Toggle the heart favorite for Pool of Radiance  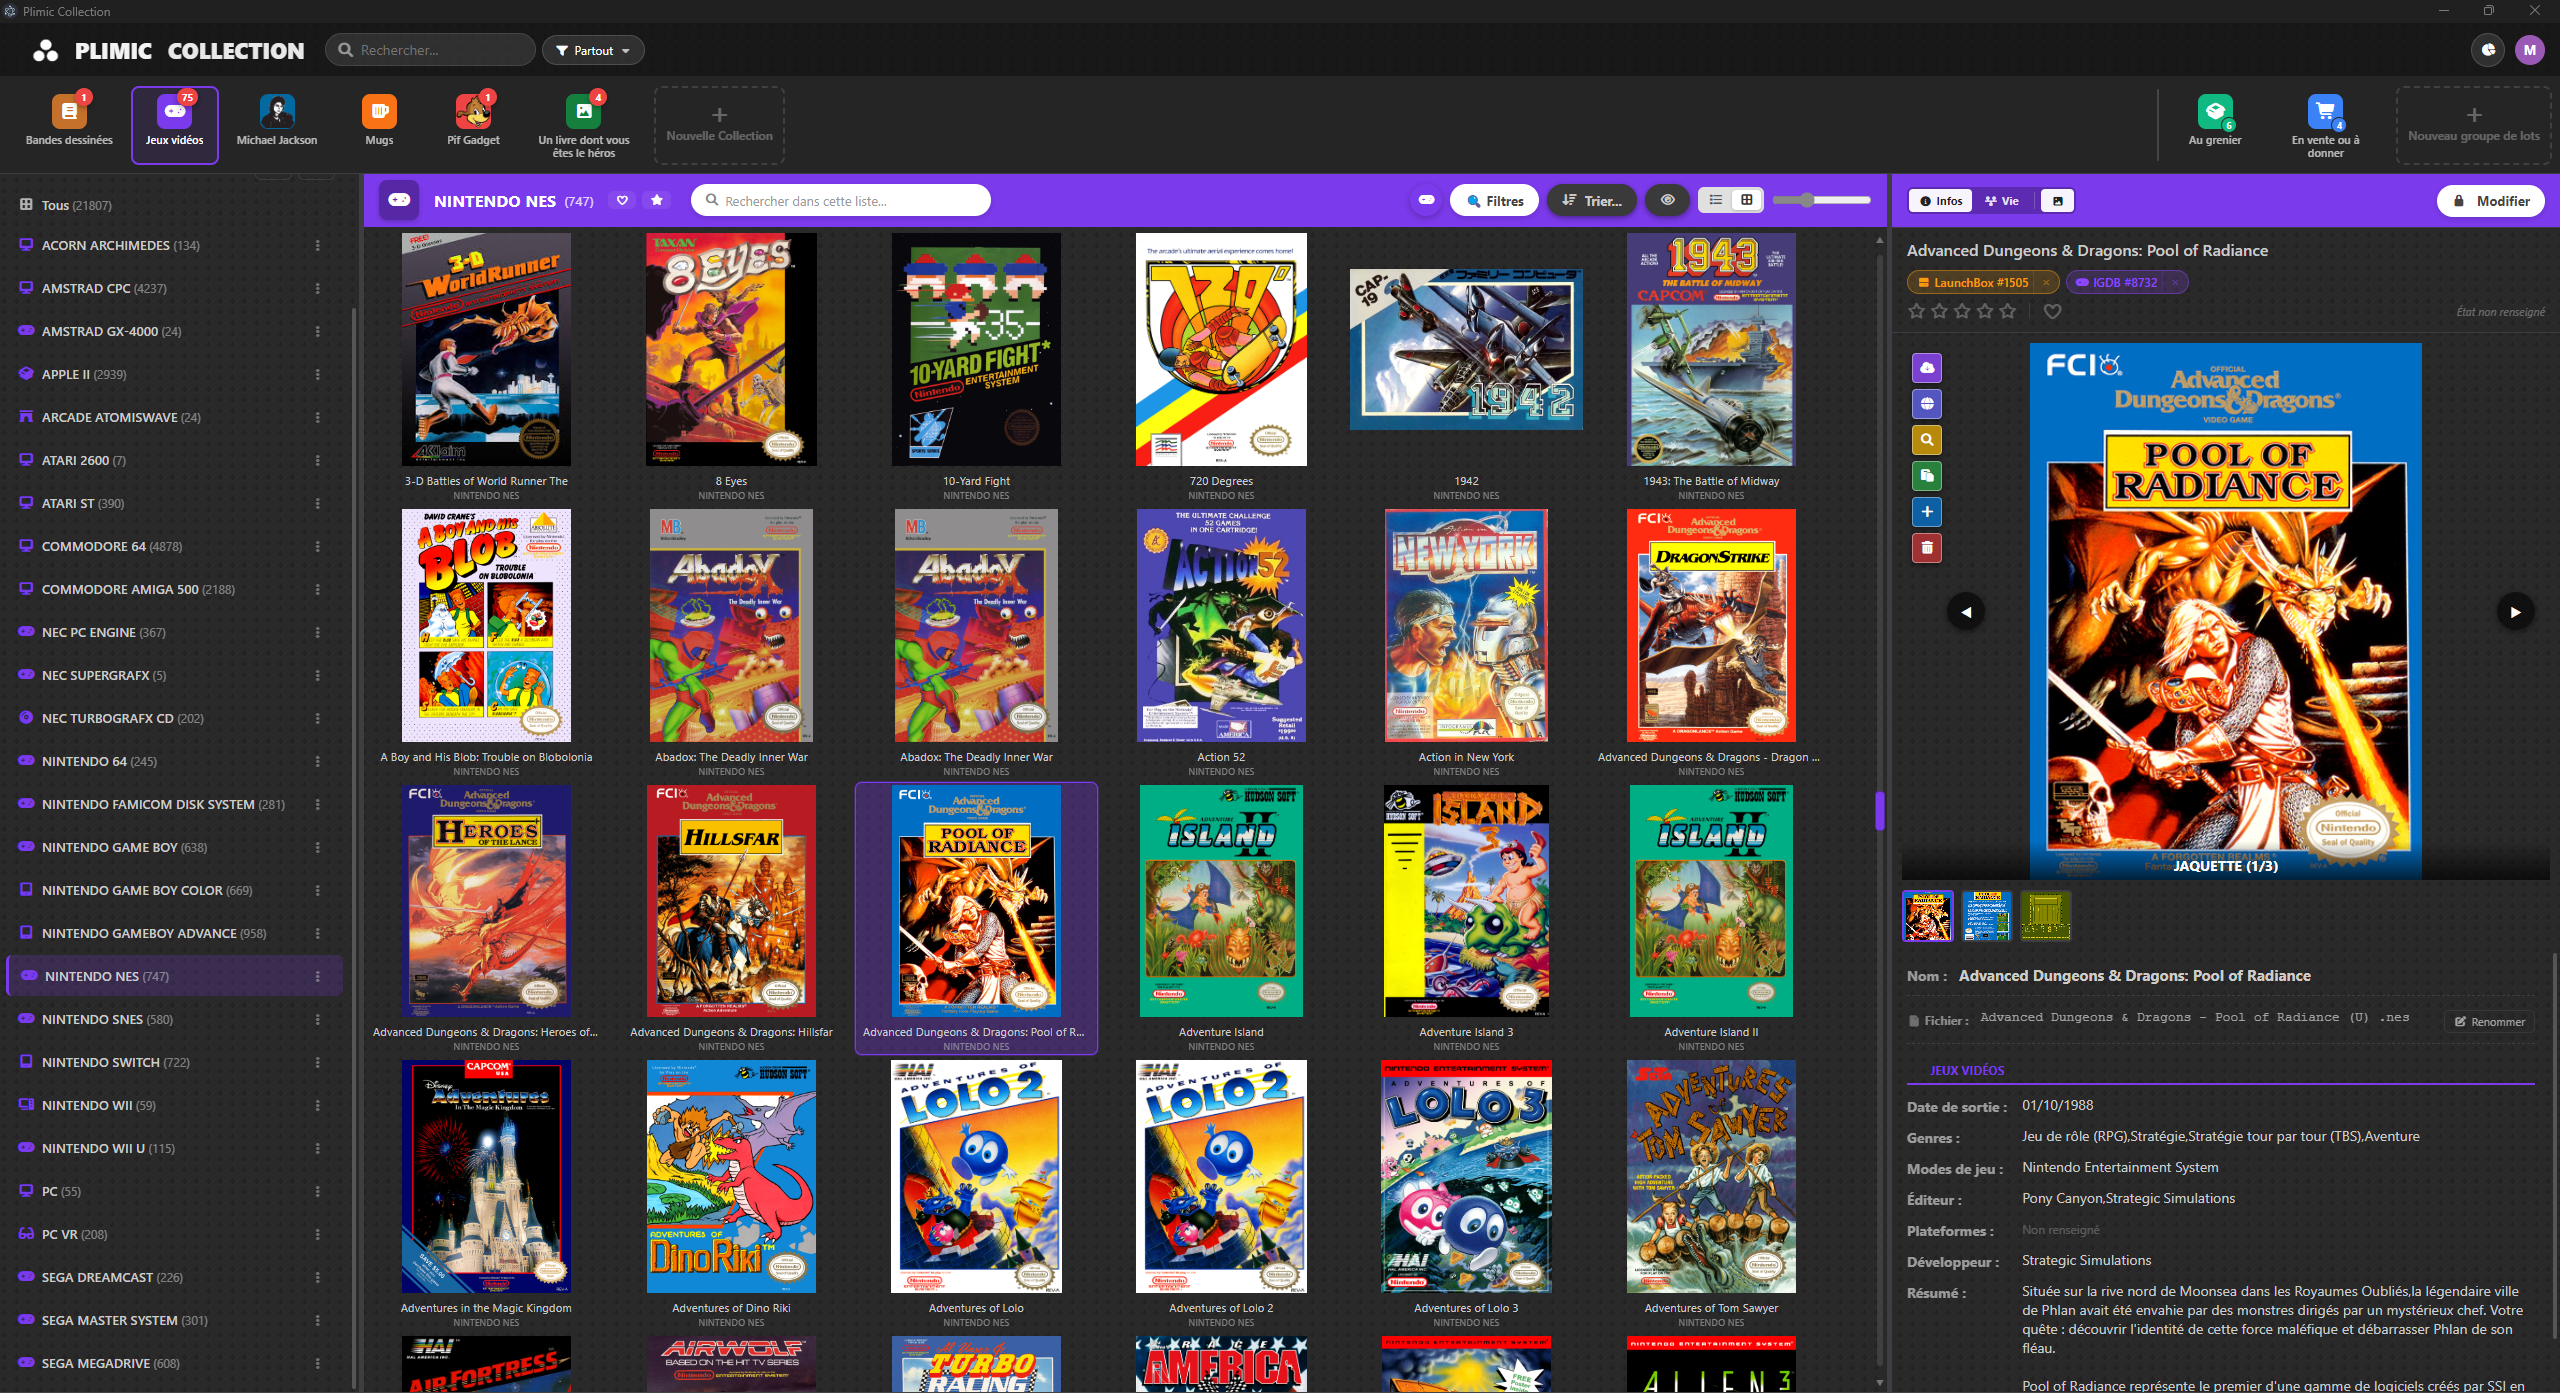pos(2052,311)
